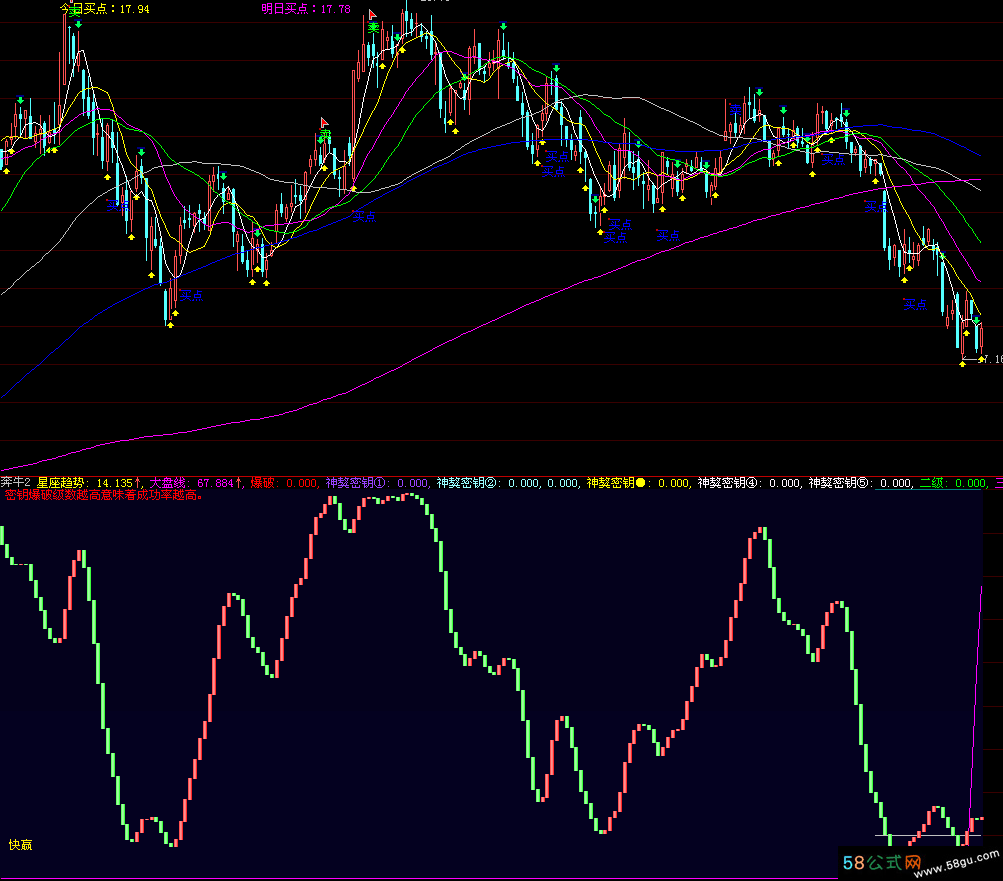Click the red flag above the green 卖 marker

325,122
